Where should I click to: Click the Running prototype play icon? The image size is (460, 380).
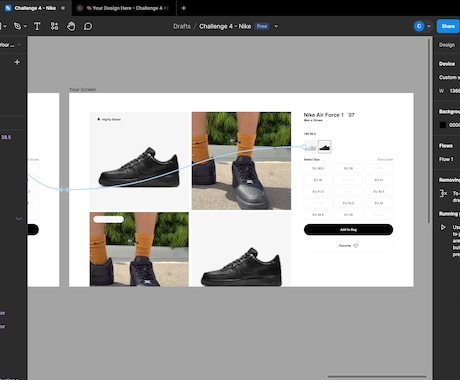[x=443, y=227]
